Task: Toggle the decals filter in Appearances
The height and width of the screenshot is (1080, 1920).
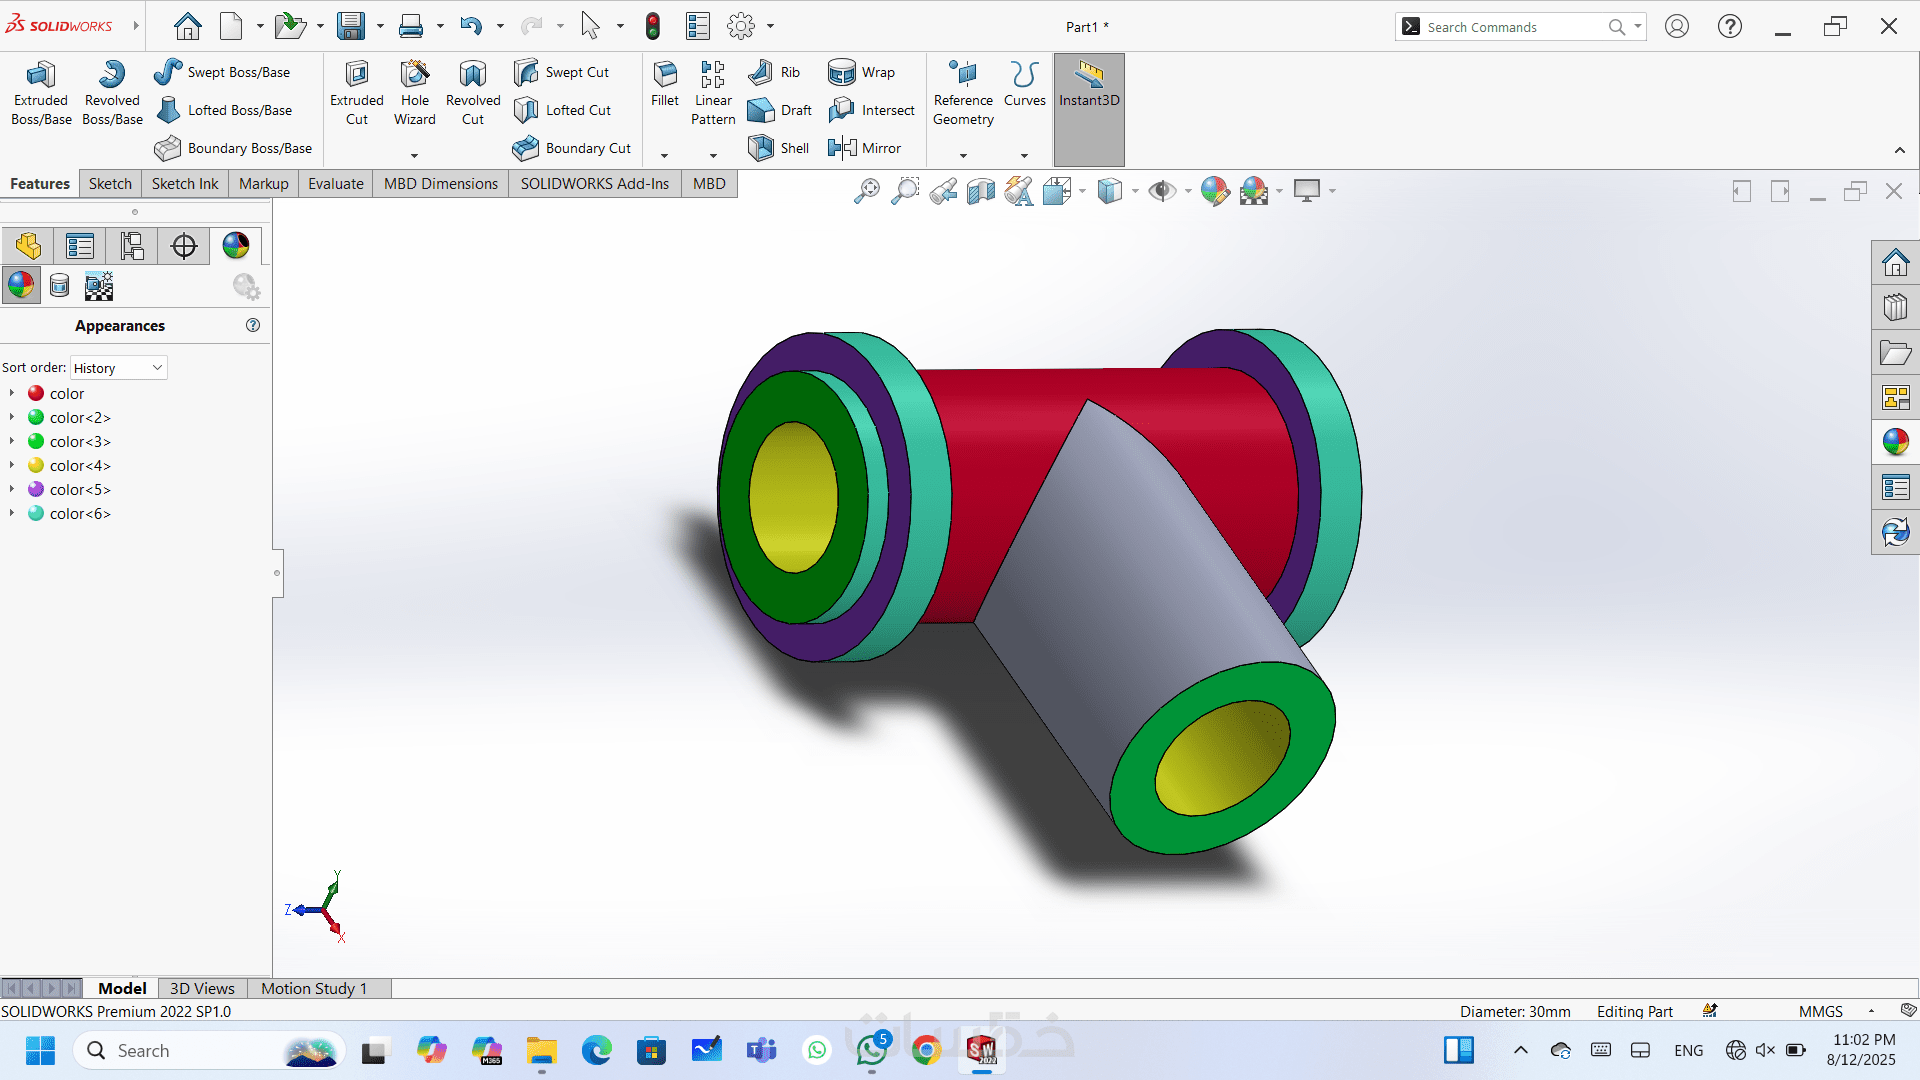Action: tap(60, 287)
